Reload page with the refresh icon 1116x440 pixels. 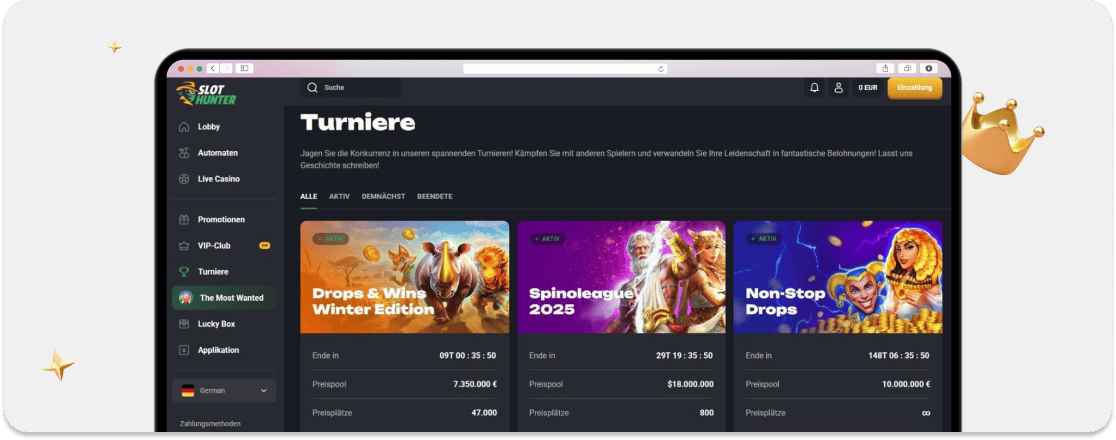[661, 69]
